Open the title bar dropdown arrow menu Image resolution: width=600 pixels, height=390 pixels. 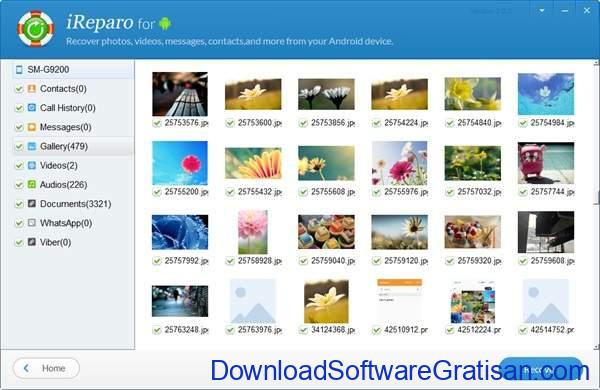[x=542, y=10]
